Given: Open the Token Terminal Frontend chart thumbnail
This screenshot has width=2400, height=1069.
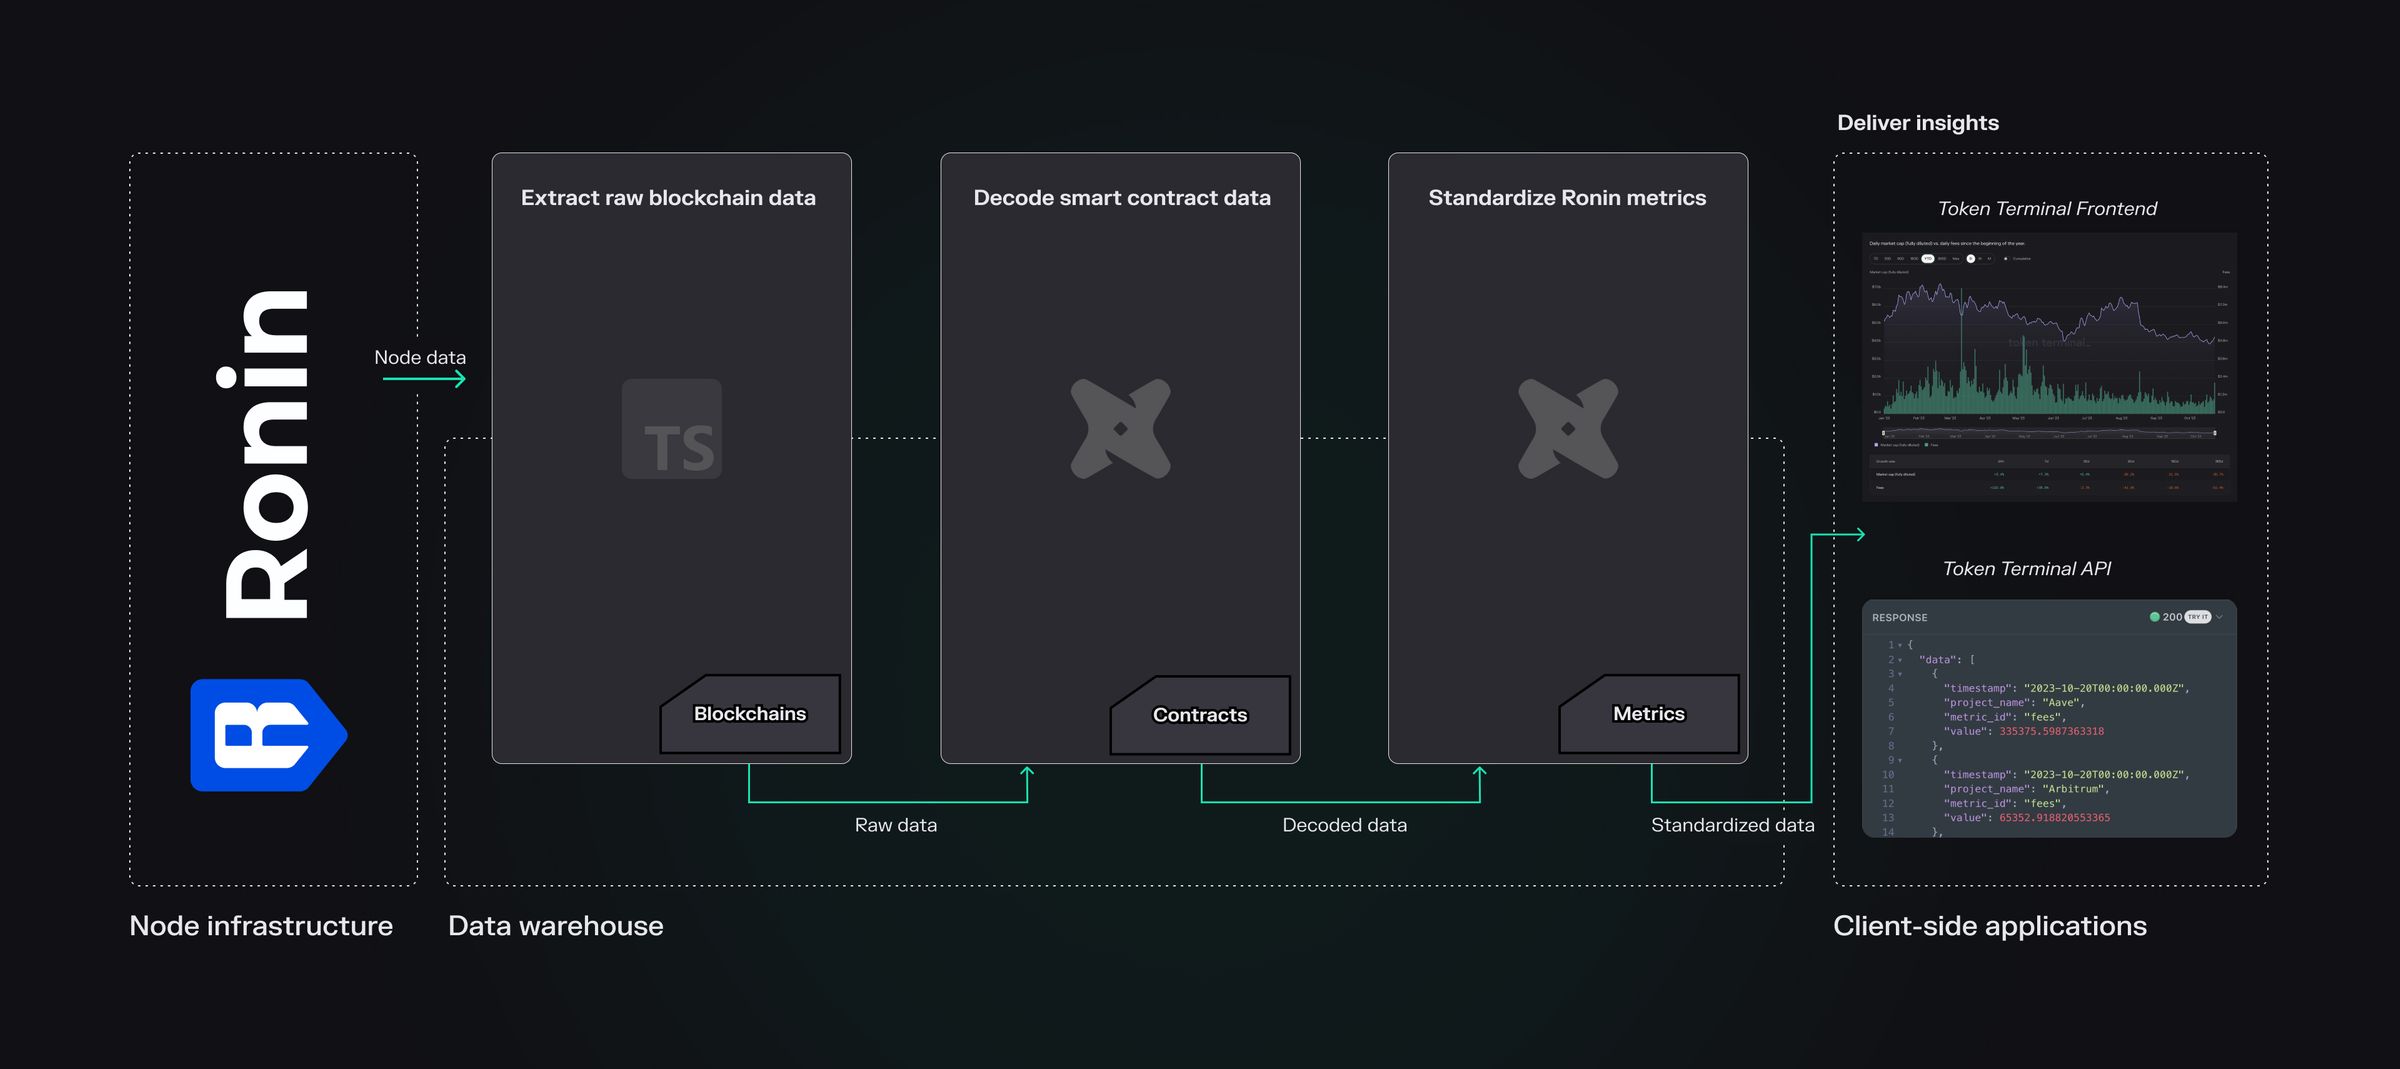Looking at the screenshot, I should coord(2049,367).
